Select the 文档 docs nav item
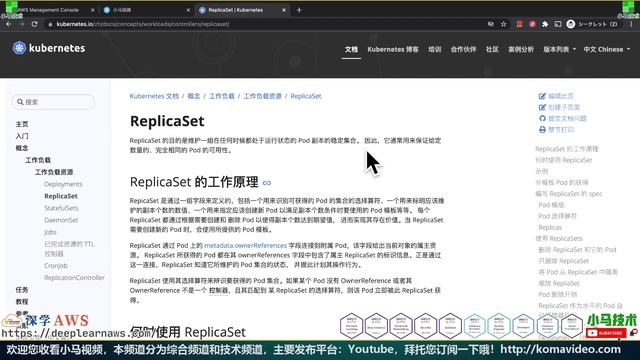 coord(351,49)
